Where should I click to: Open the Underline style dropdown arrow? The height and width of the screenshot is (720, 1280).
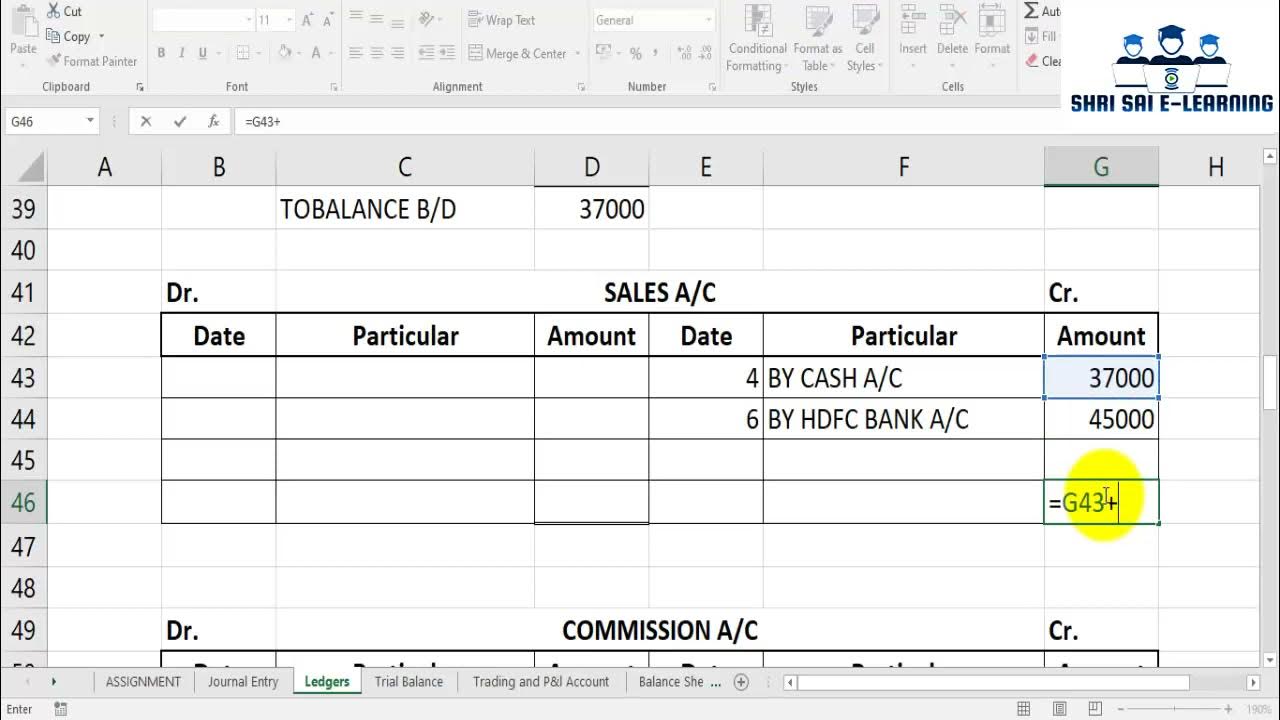pos(217,54)
